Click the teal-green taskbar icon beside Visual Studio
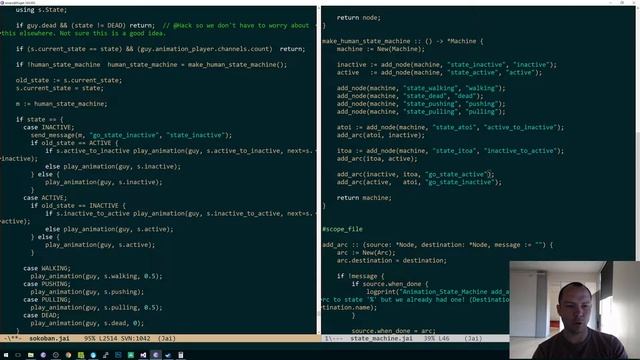 tap(131, 355)
